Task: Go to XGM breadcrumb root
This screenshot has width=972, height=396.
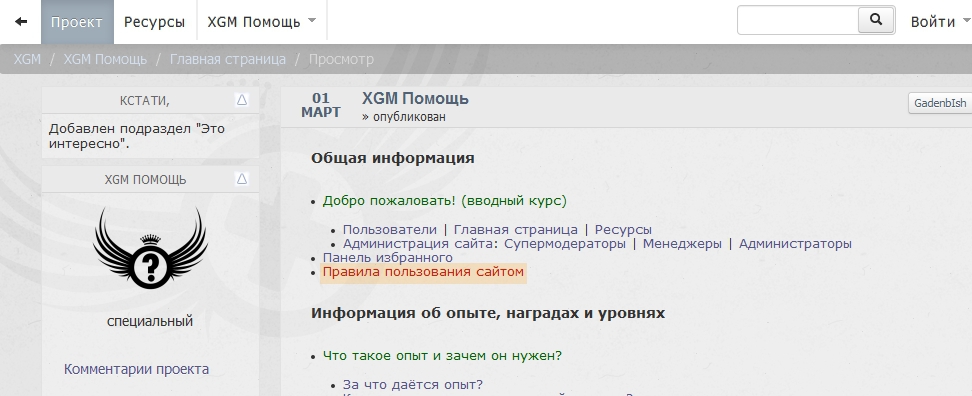Action: tap(27, 59)
